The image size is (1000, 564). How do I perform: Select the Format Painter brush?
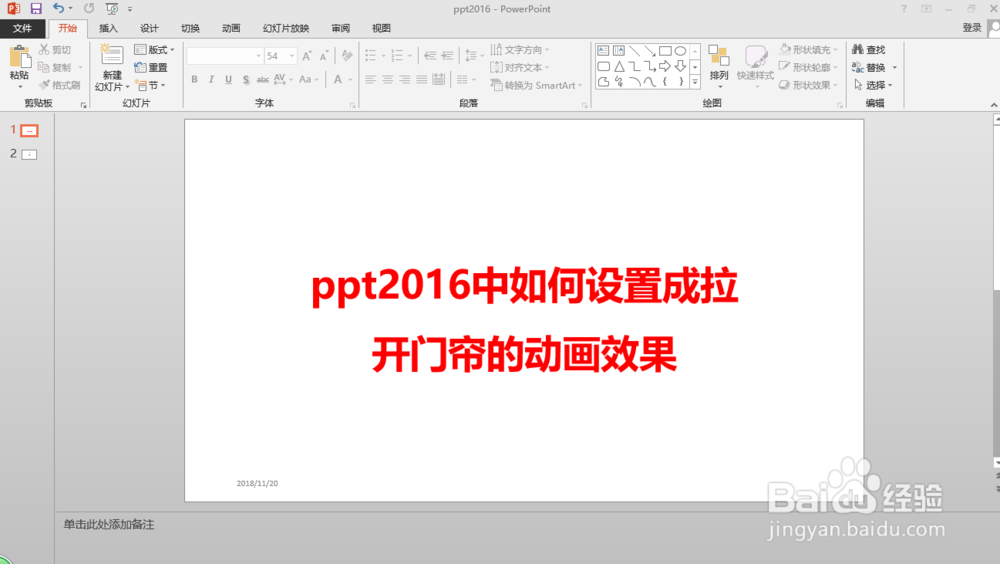click(44, 85)
